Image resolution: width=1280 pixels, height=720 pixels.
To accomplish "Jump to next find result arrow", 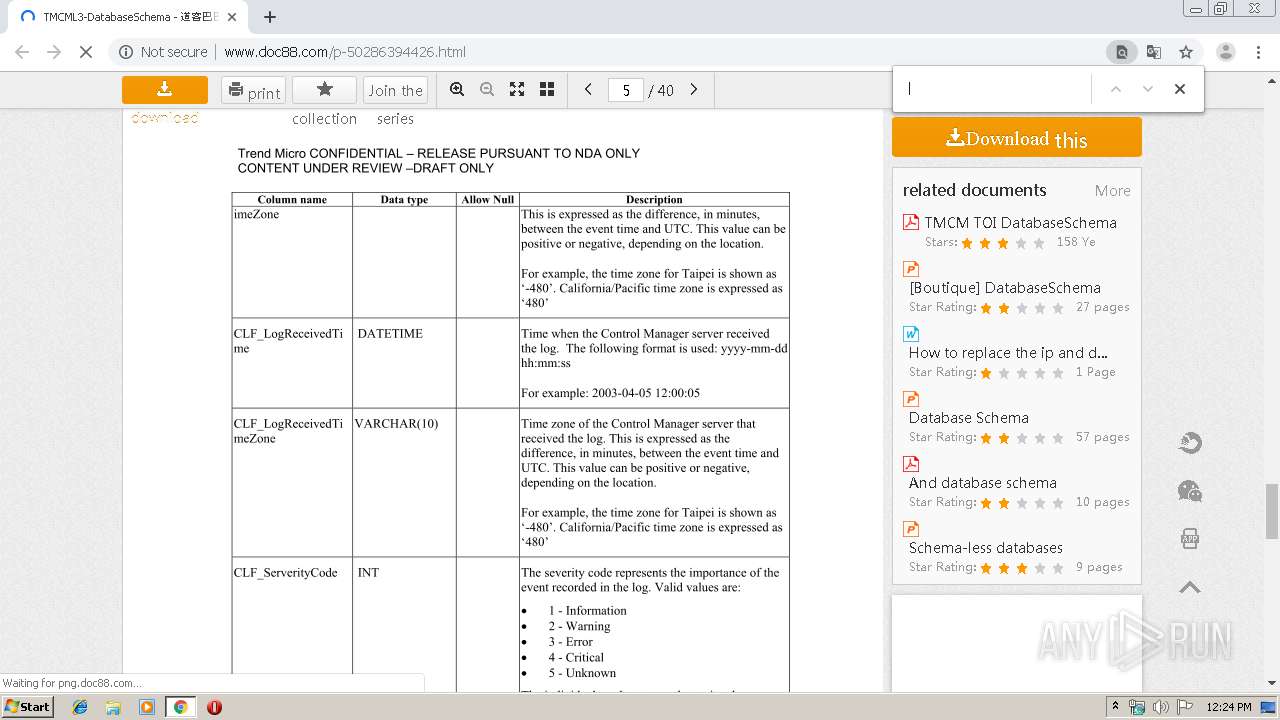I will (1148, 89).
